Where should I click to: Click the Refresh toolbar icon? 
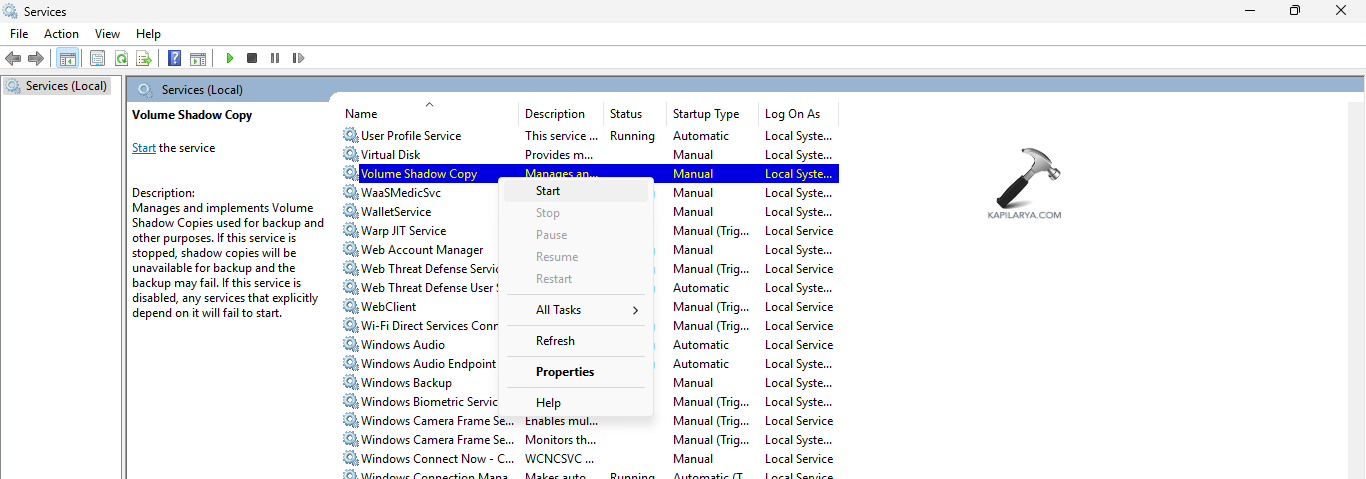tap(121, 58)
